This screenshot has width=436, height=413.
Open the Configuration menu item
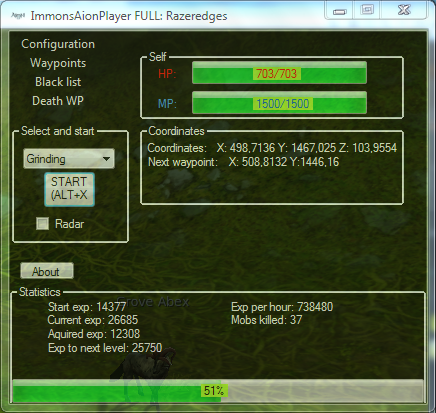58,45
